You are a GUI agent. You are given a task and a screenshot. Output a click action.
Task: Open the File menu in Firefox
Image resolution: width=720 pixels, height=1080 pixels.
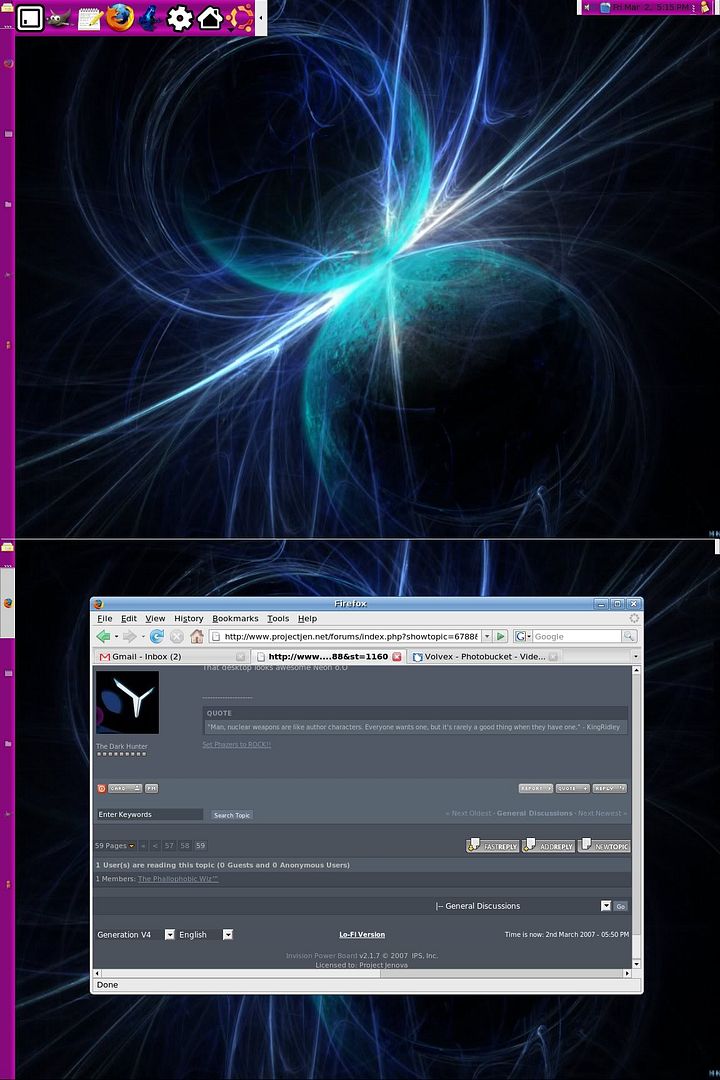coord(105,619)
